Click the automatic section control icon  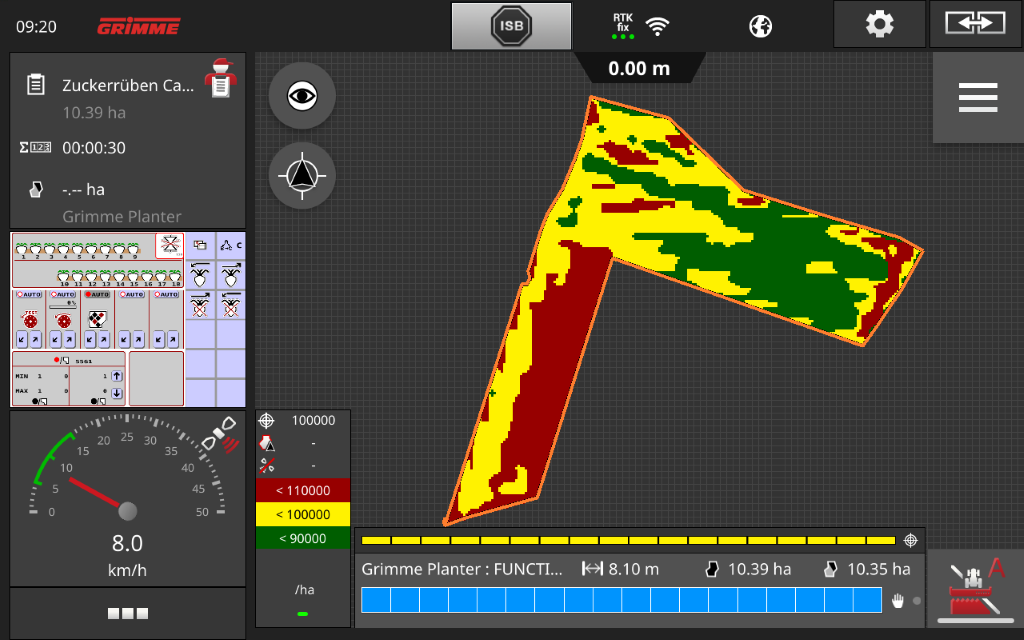tap(975, 591)
